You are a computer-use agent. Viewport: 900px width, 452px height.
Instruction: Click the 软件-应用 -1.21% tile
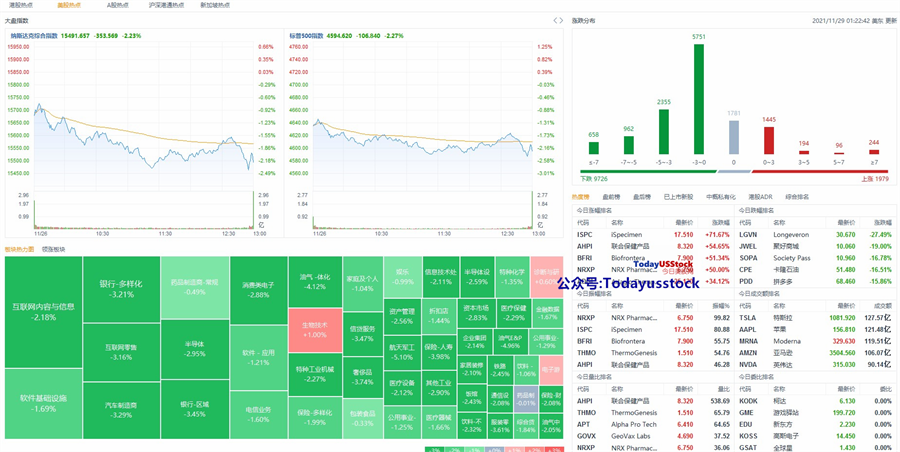point(258,358)
